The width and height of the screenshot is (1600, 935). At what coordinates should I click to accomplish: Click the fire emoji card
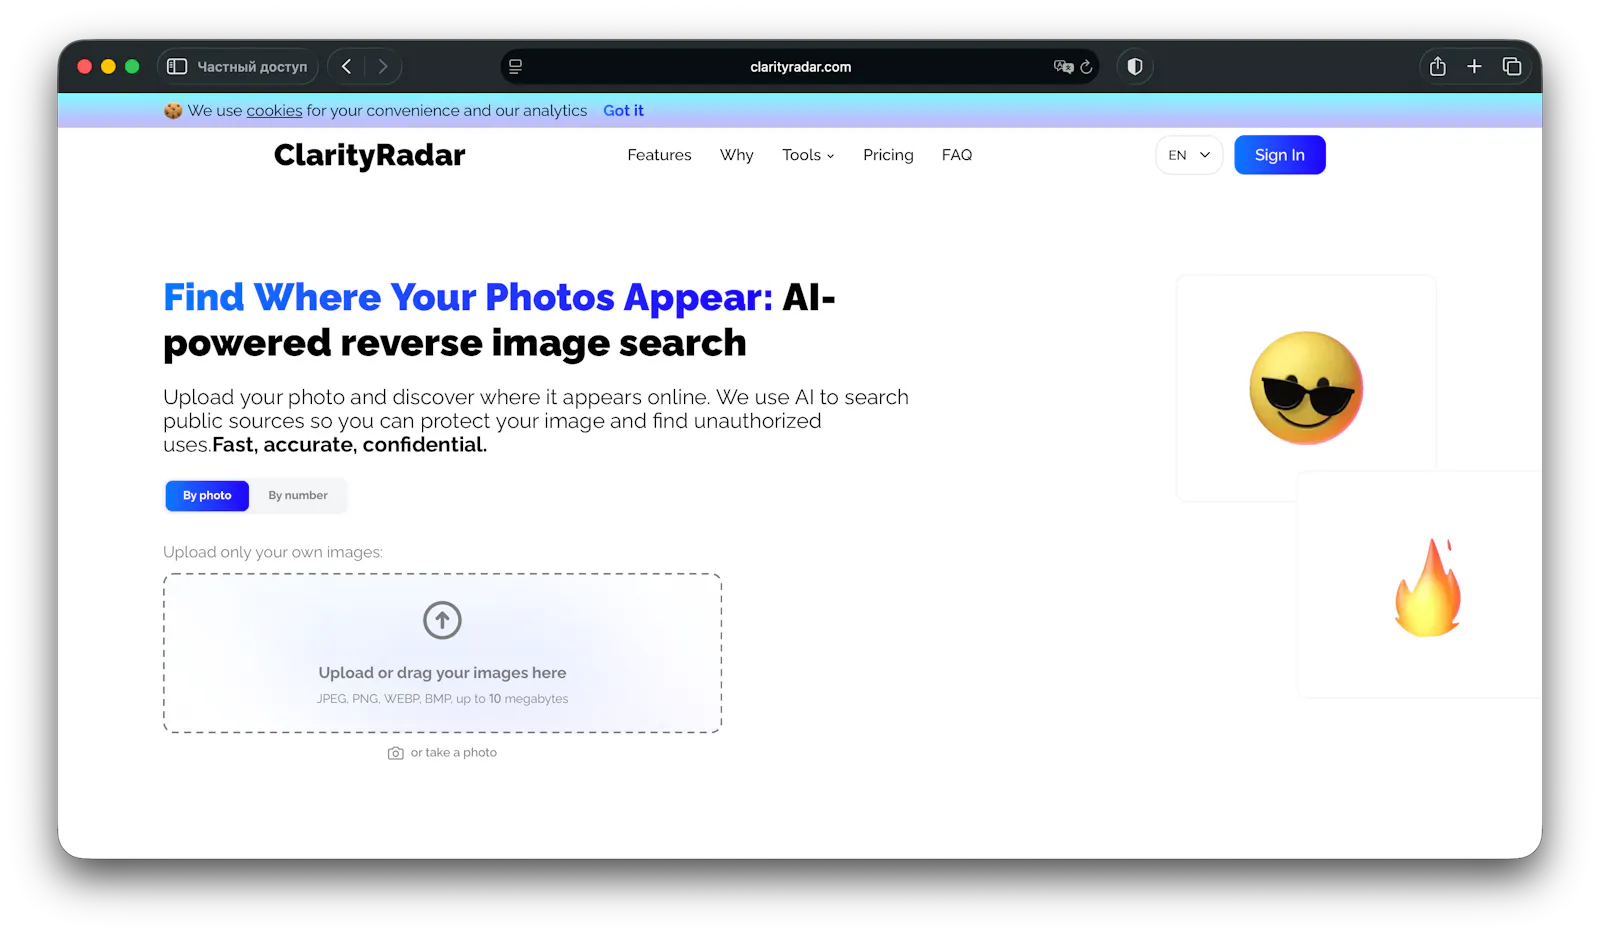click(1420, 585)
